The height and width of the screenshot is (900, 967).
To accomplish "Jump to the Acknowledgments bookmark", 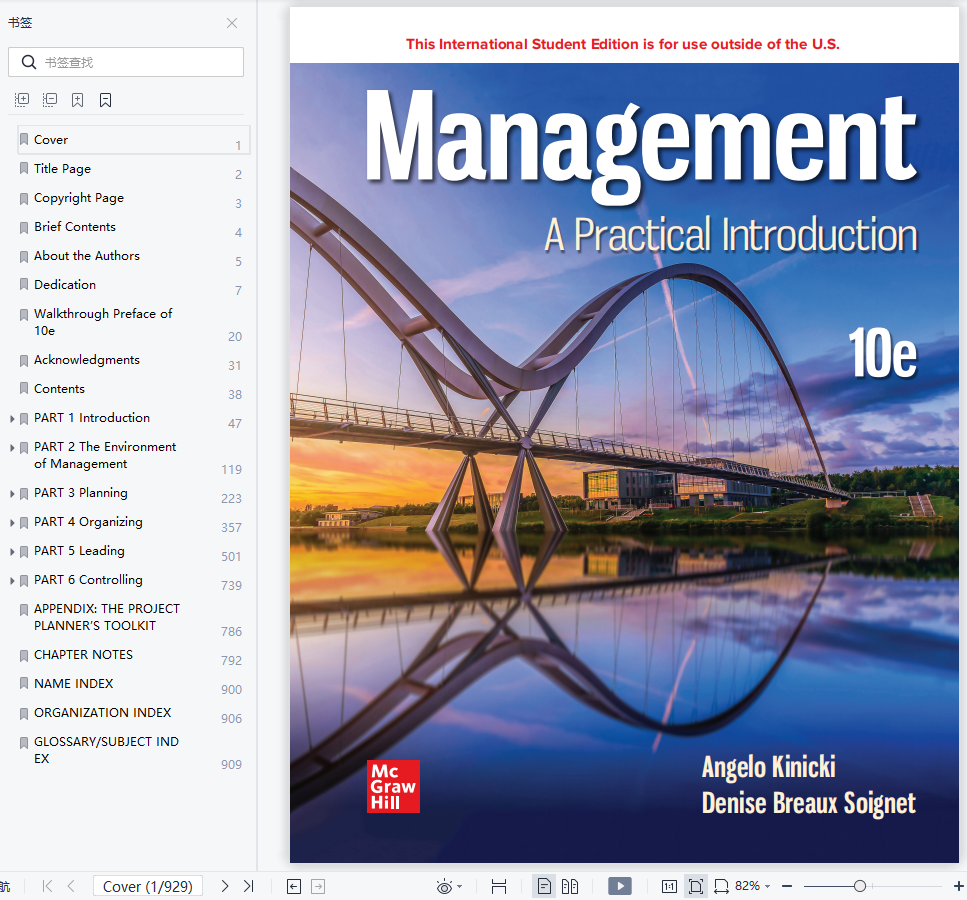I will [x=87, y=360].
